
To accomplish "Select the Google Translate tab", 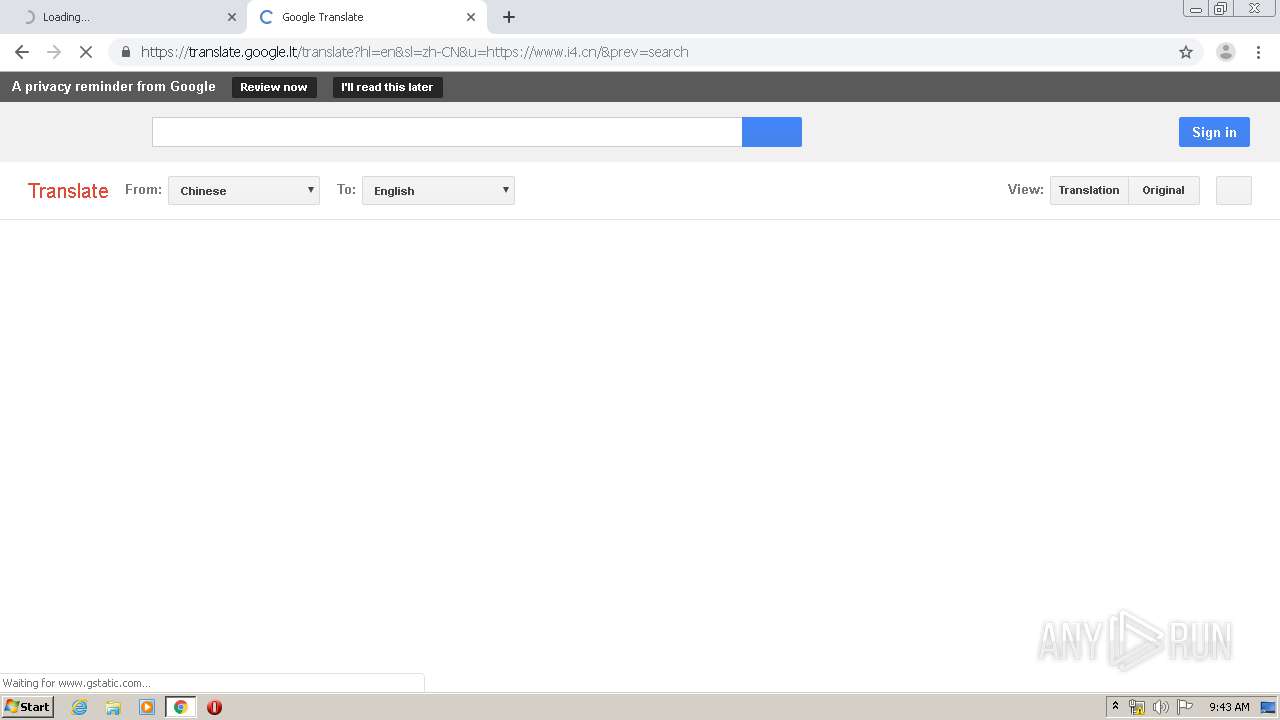I will click(367, 17).
